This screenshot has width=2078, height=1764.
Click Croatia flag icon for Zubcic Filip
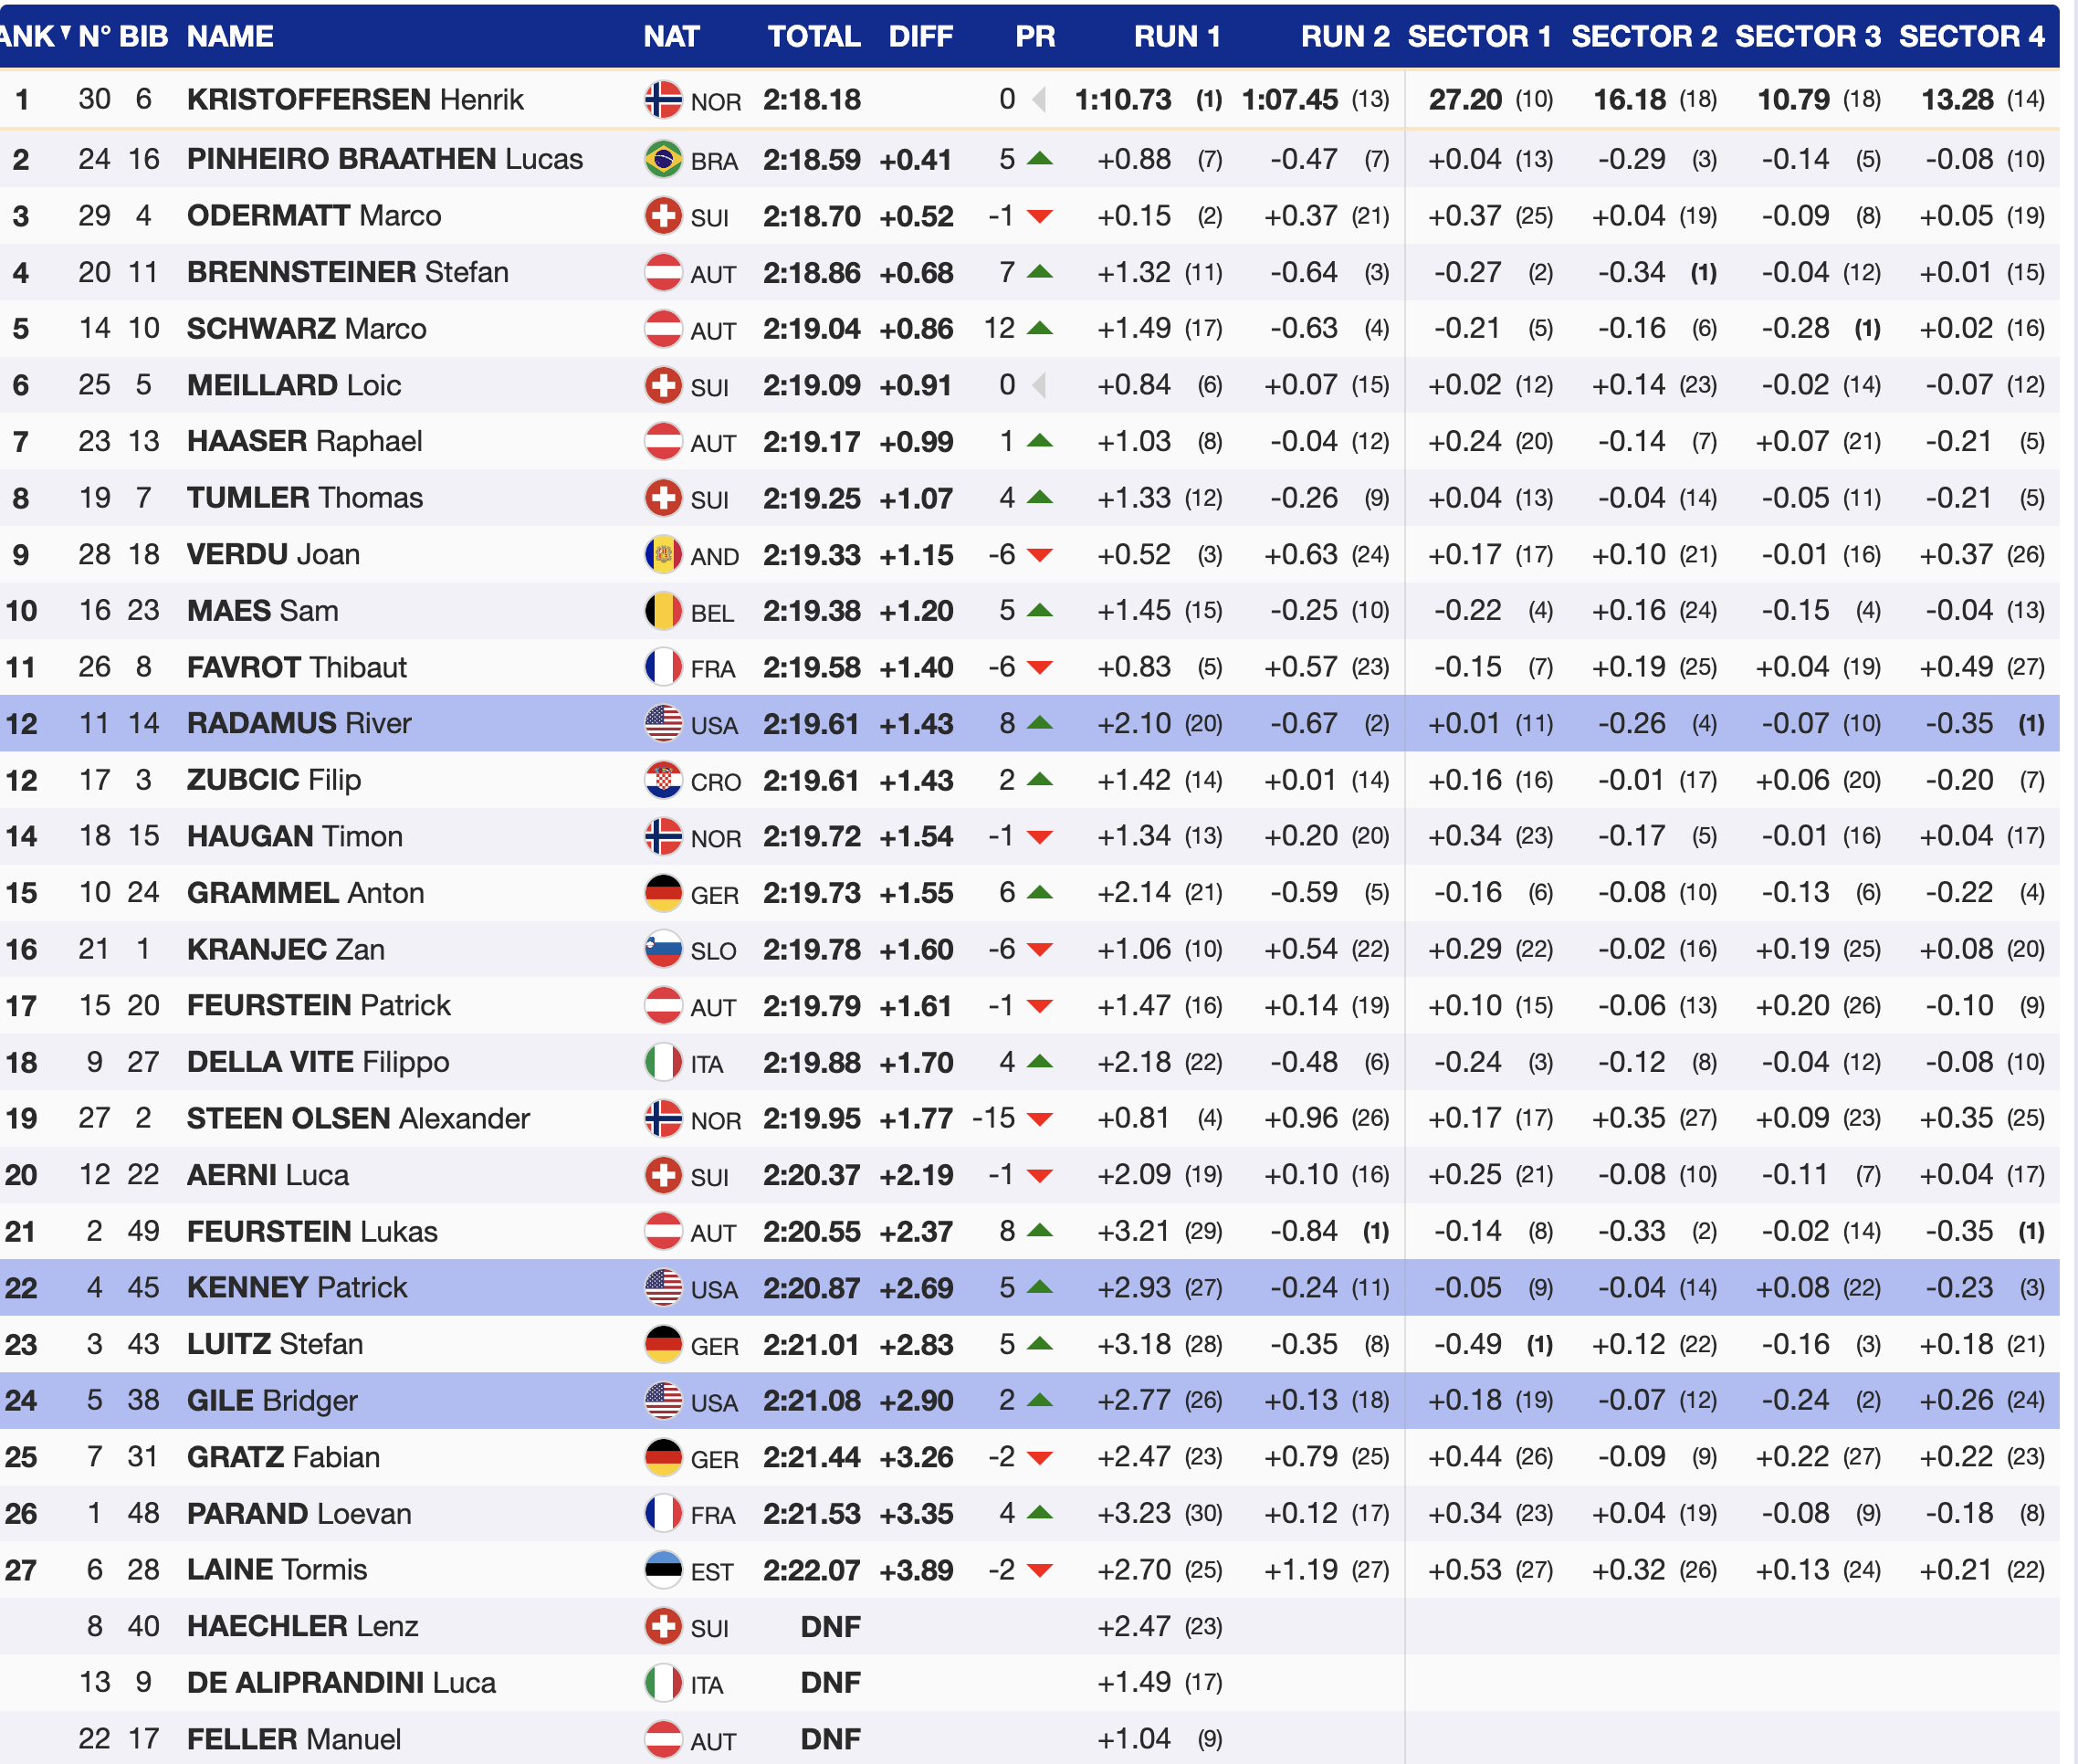click(x=663, y=780)
